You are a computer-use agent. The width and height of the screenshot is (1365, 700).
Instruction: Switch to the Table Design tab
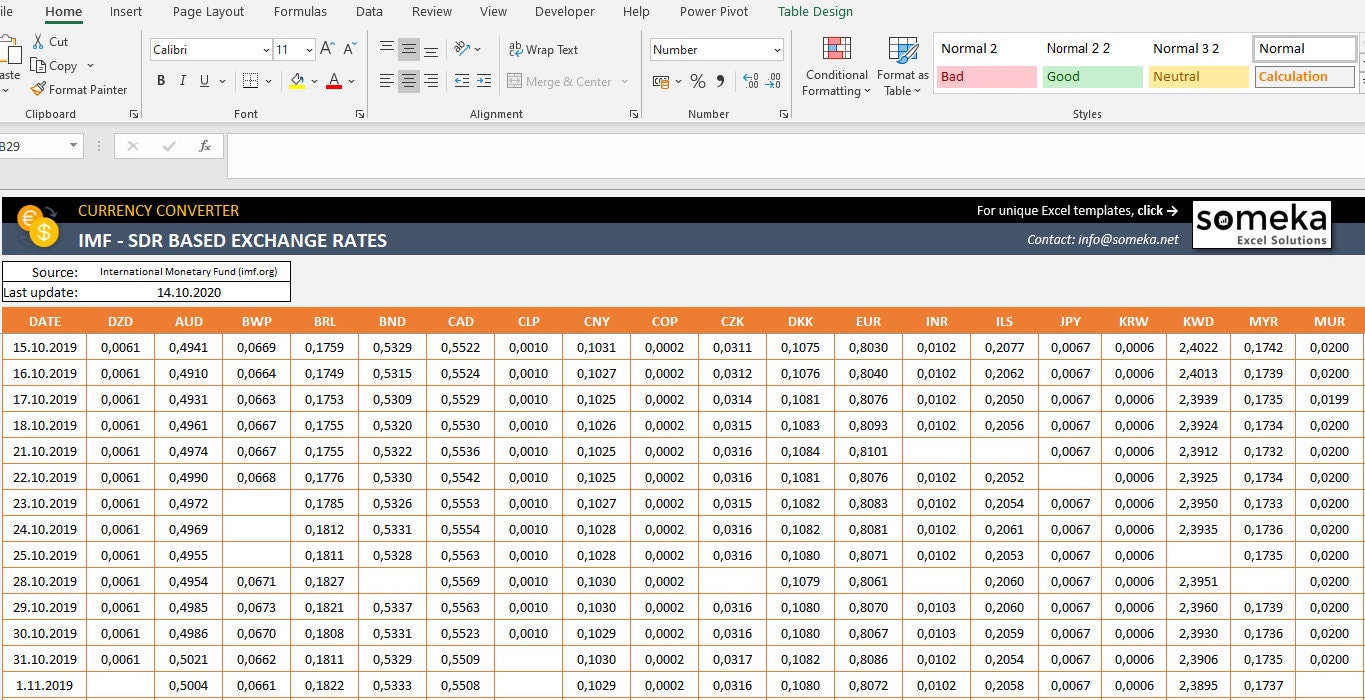click(x=815, y=11)
